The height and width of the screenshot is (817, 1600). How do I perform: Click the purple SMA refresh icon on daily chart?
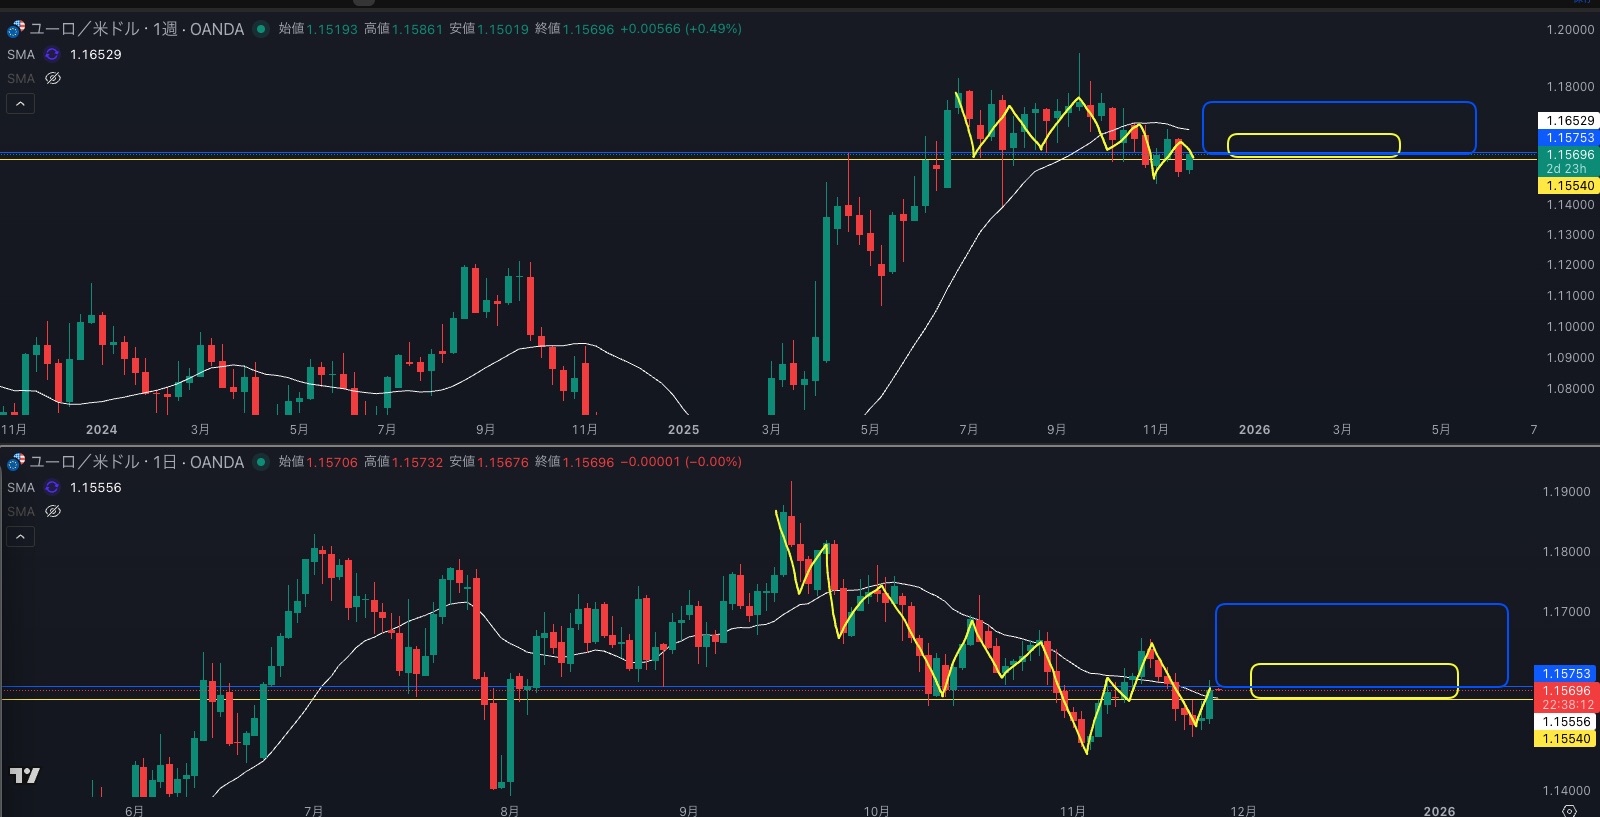tap(52, 488)
